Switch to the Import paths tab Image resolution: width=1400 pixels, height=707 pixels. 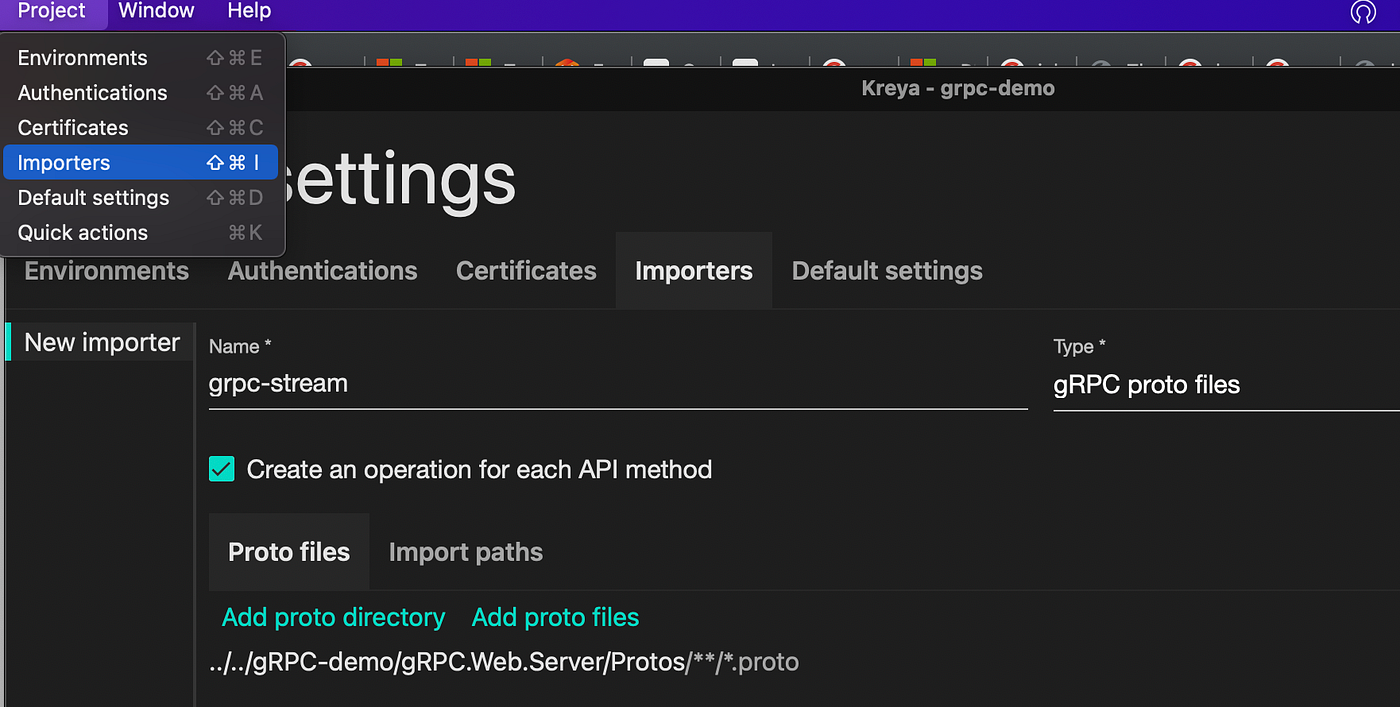[465, 552]
